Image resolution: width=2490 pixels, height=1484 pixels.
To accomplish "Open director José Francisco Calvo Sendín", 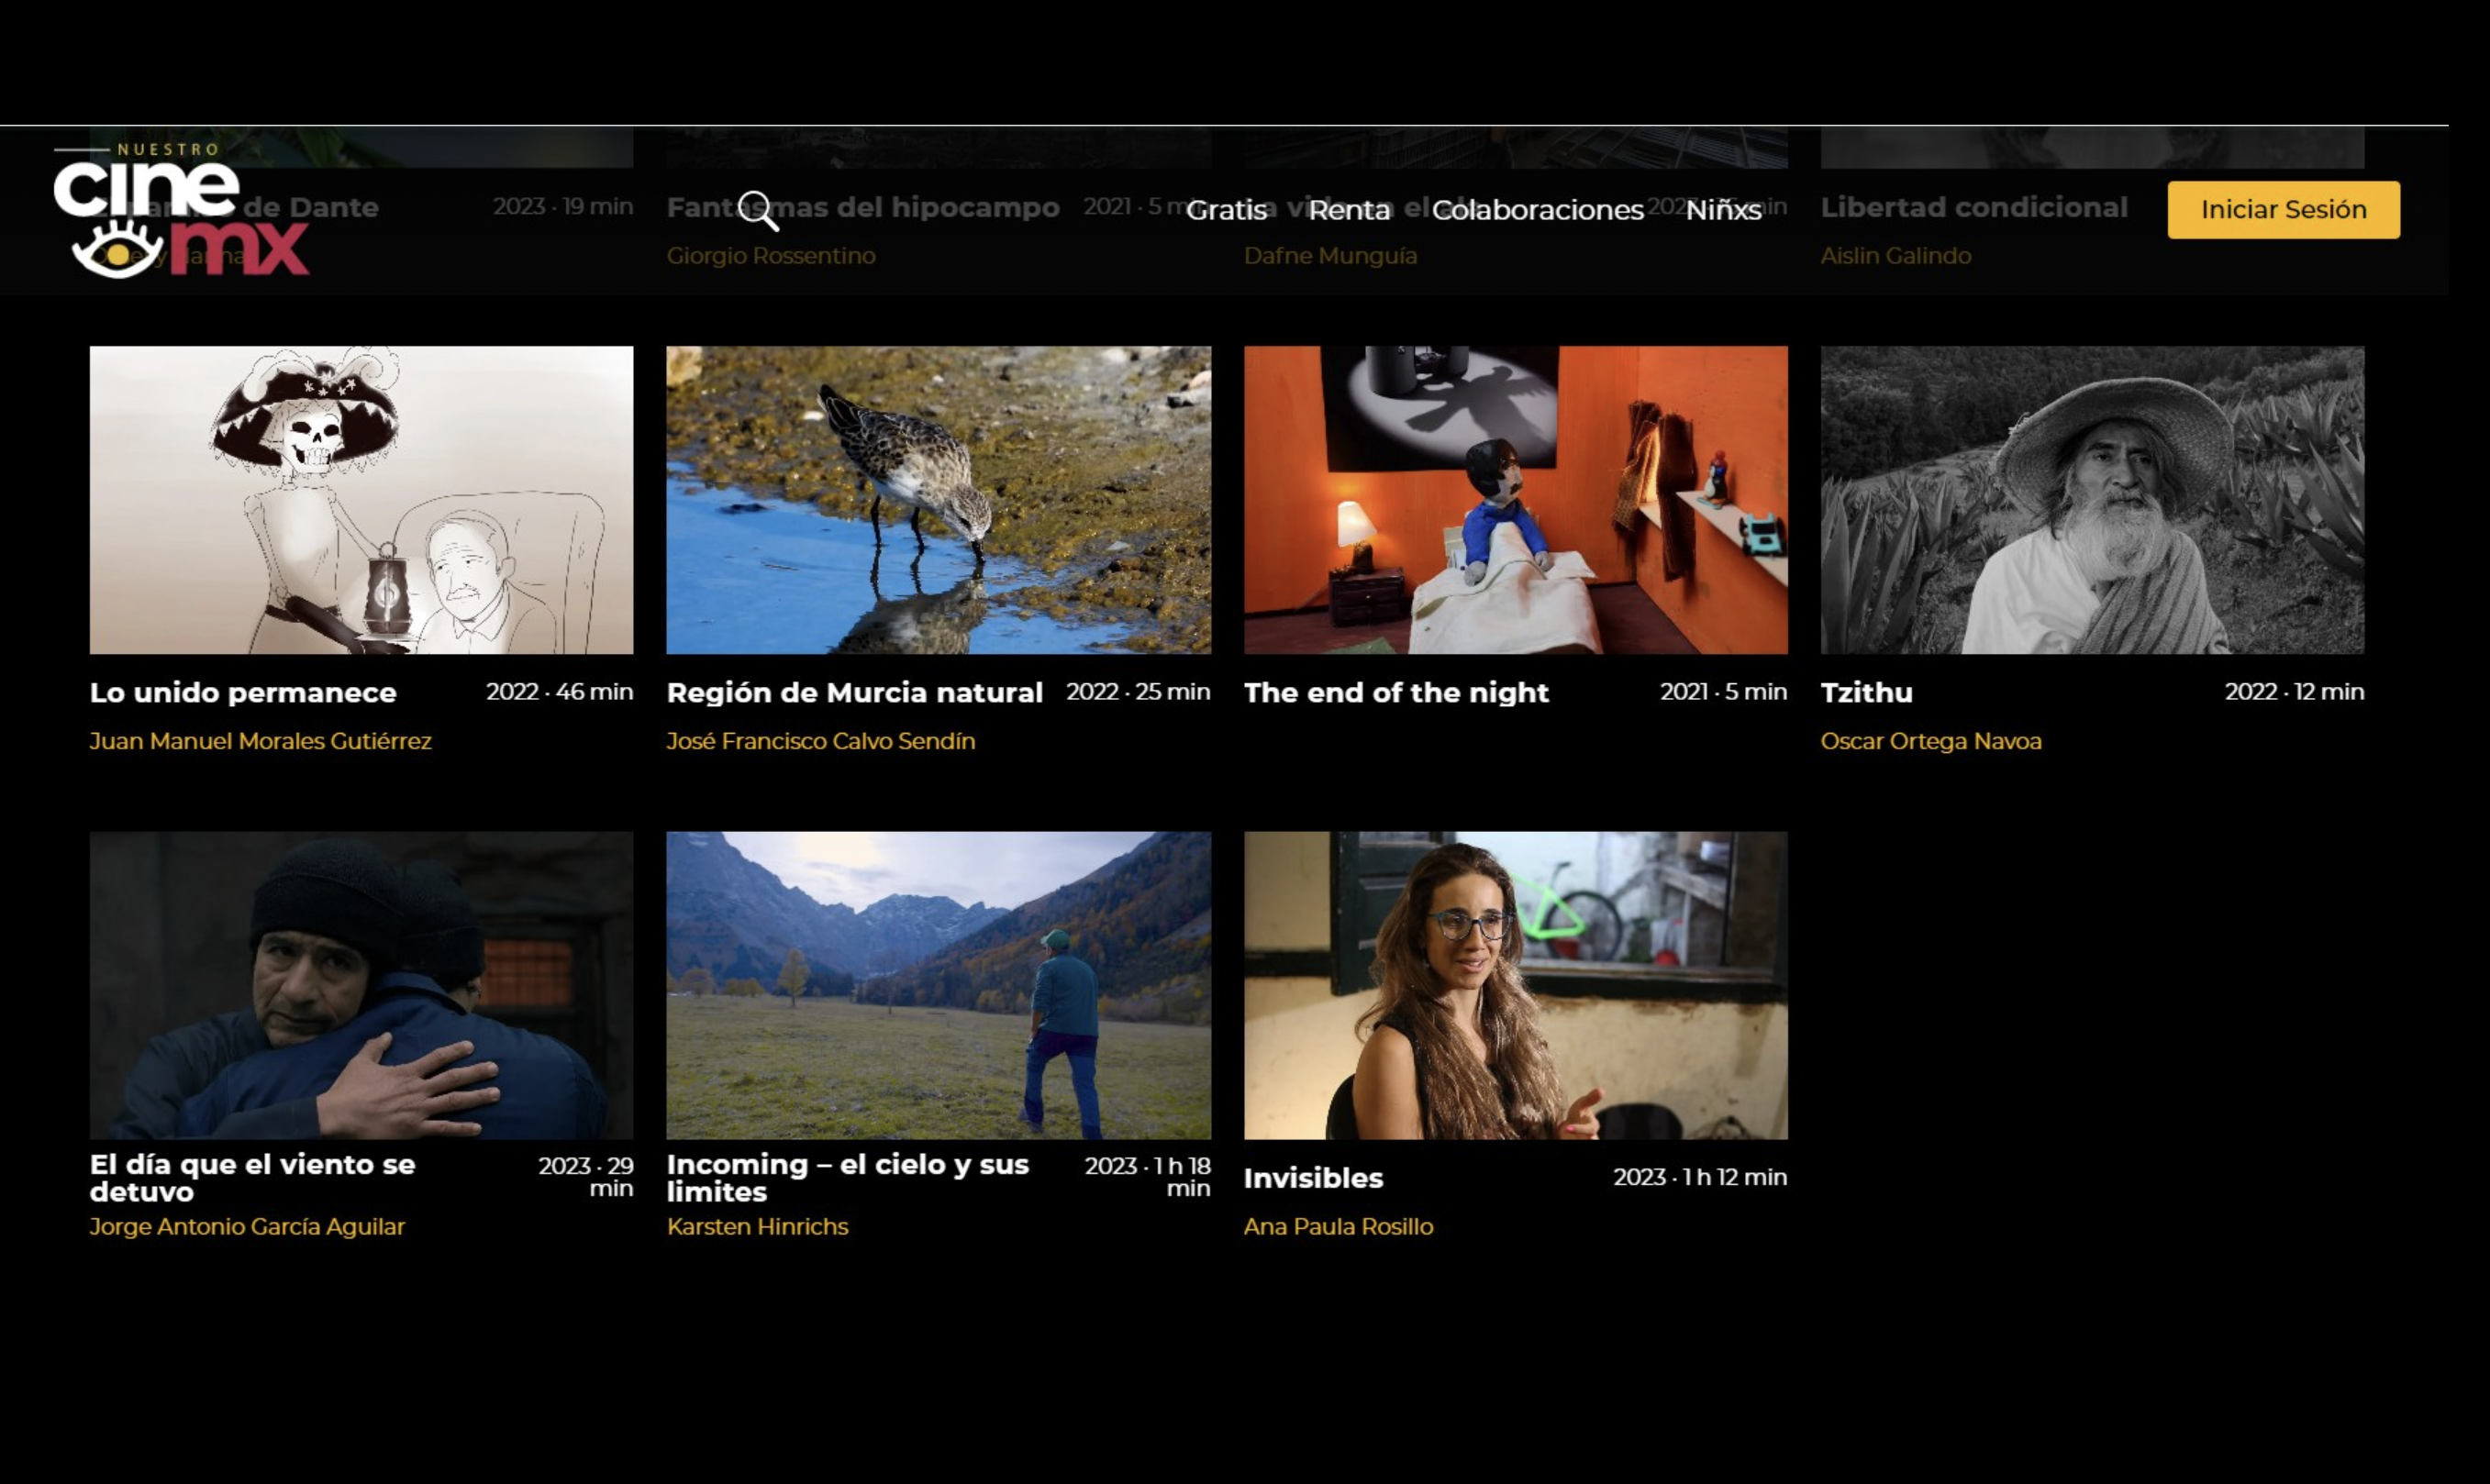I will 821,741.
